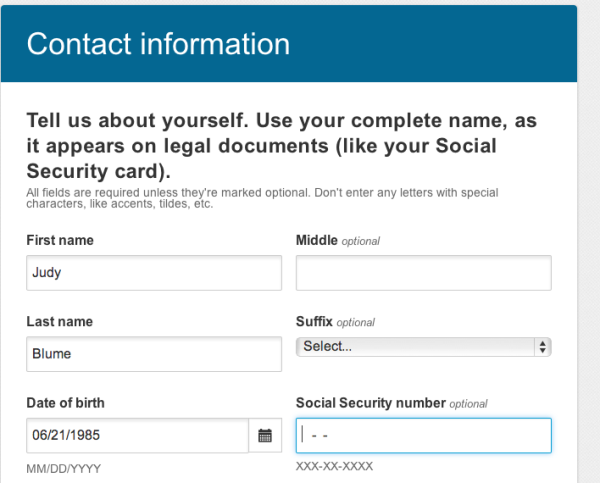This screenshot has height=483, width=600.
Task: Click the Suffix label text
Action: [x=314, y=321]
